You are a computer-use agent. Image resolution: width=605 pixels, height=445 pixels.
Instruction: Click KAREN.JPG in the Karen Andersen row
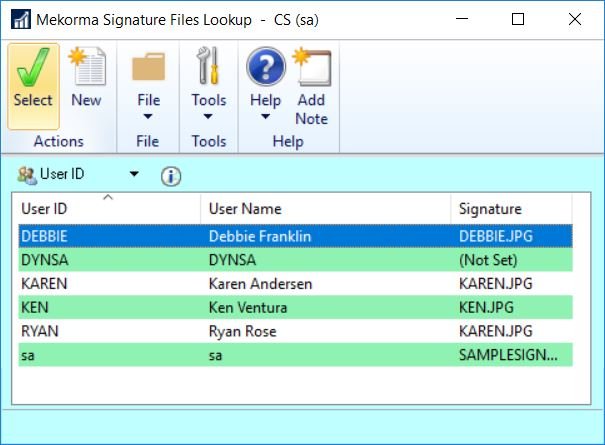496,284
